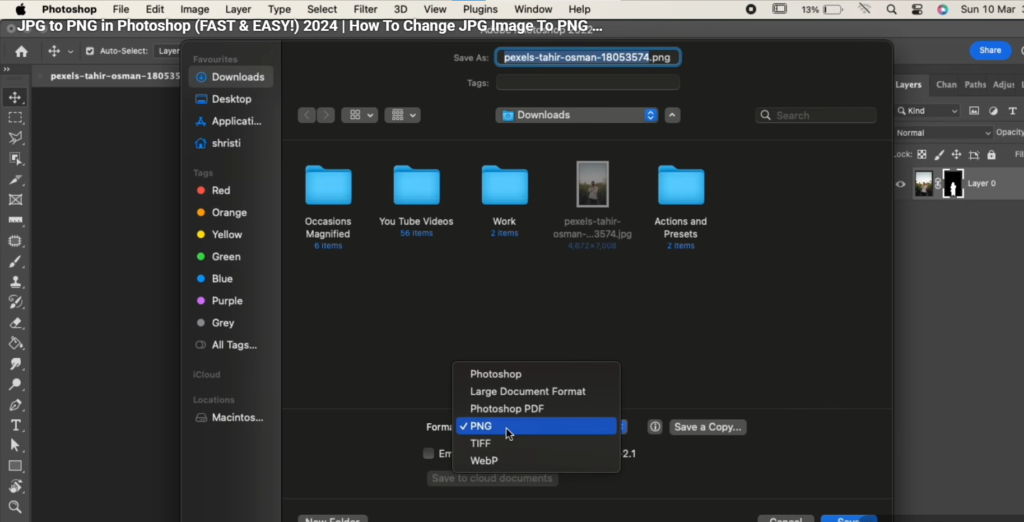Screen dimensions: 1024x522
Task: Click the Cancel button
Action: pos(786,519)
